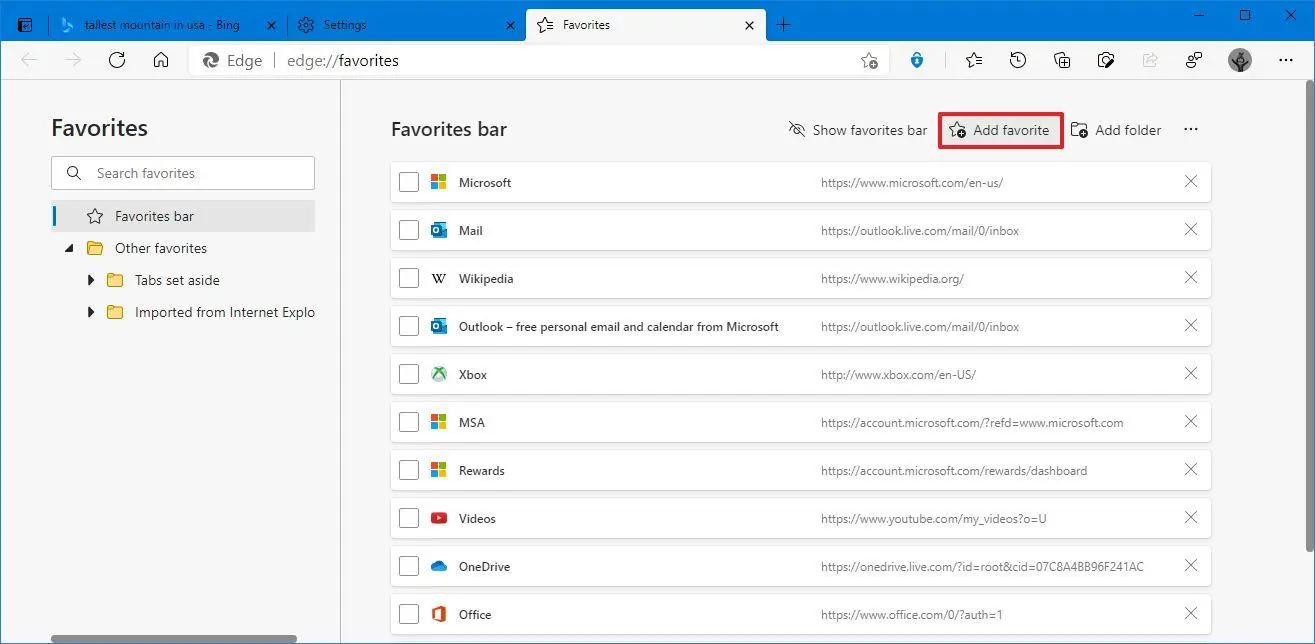This screenshot has width=1315, height=644.
Task: Reload the page with the refresh icon
Action: (117, 60)
